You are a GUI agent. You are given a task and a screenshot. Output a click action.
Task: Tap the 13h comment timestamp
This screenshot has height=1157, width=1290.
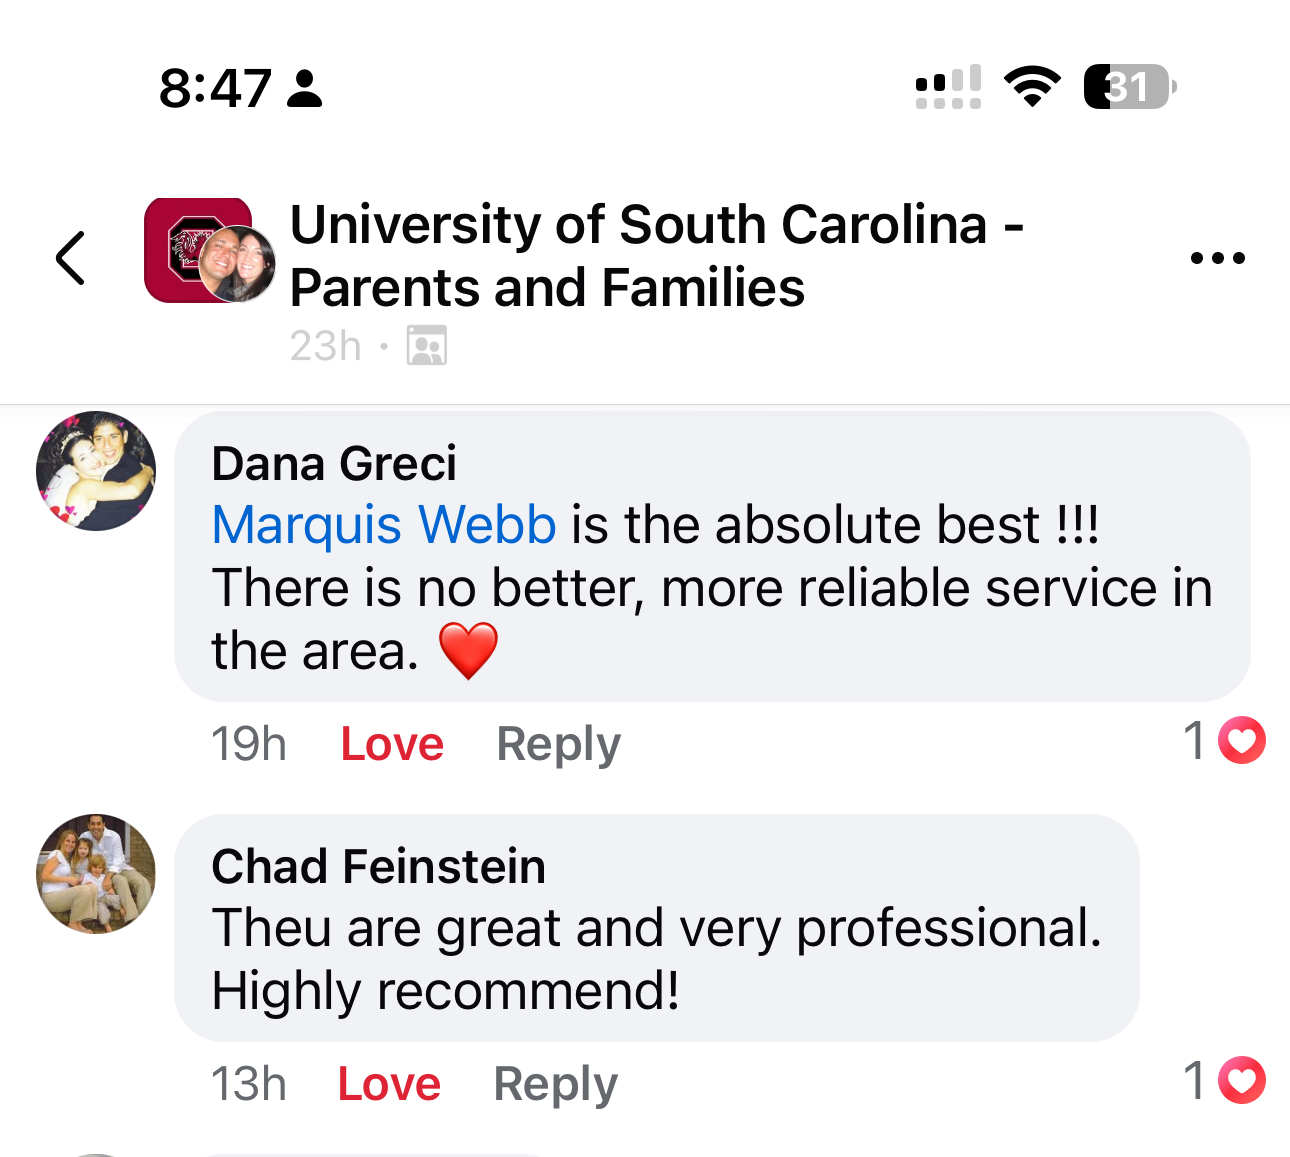pos(248,1084)
